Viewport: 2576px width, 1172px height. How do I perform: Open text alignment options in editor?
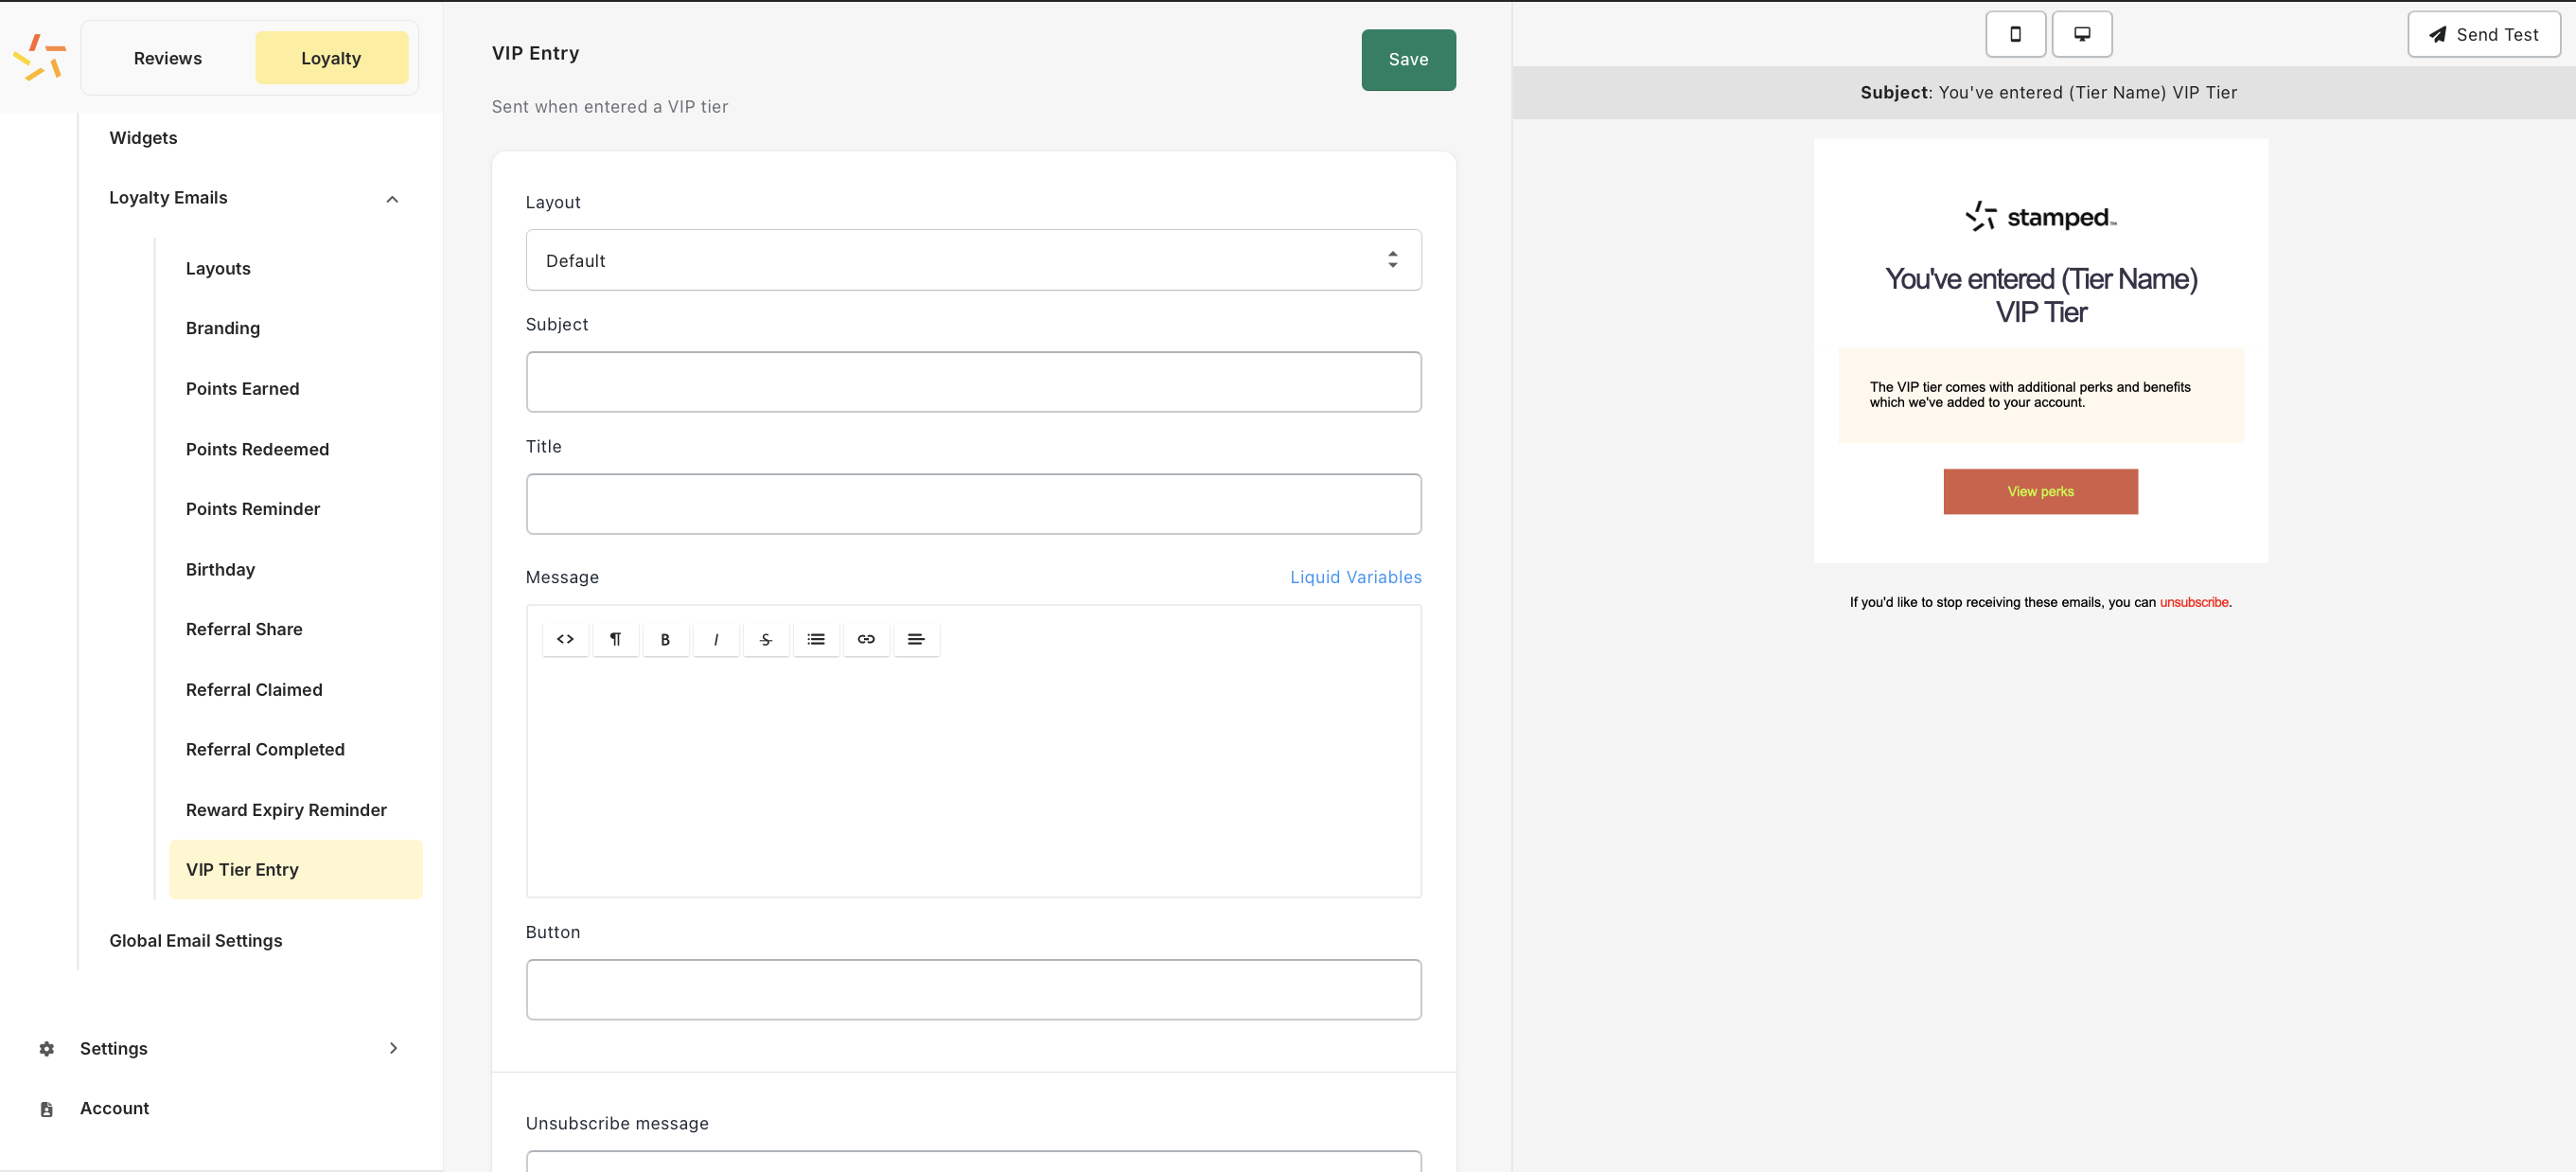[x=916, y=639]
